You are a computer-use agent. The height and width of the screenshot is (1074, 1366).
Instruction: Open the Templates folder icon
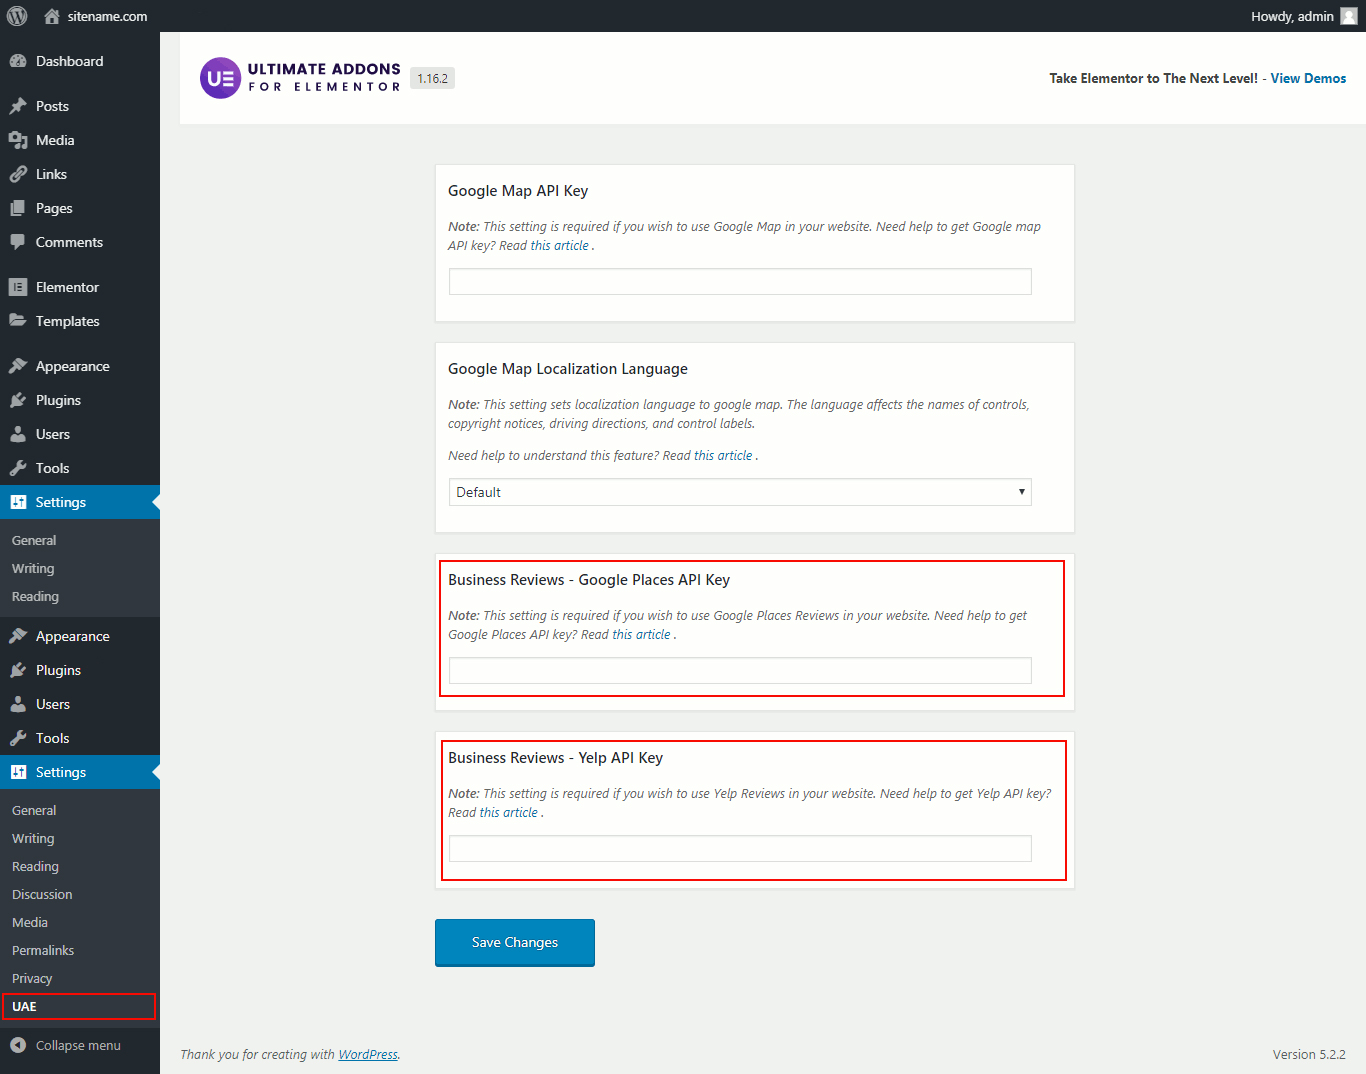(18, 321)
